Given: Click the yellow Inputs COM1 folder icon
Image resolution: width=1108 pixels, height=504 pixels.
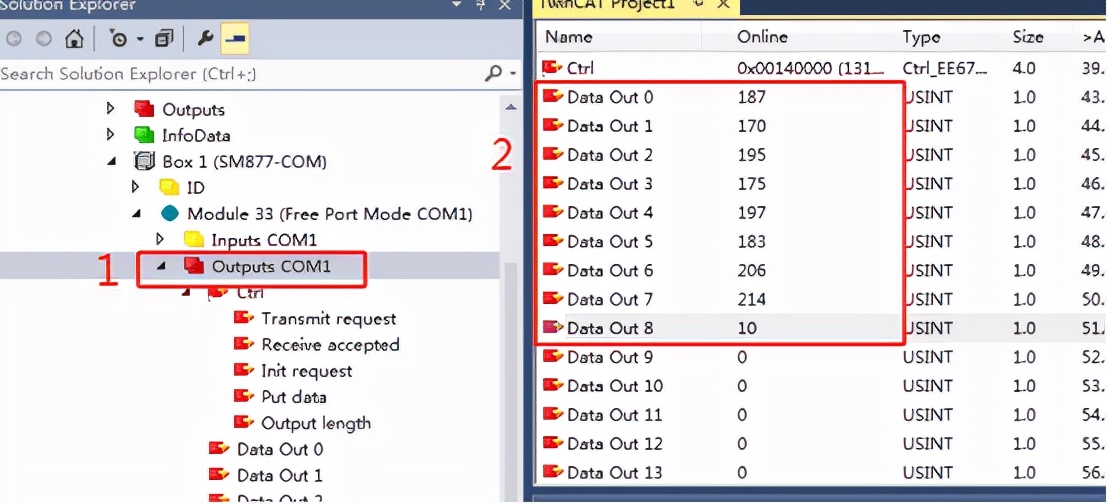Looking at the screenshot, I should [x=194, y=240].
